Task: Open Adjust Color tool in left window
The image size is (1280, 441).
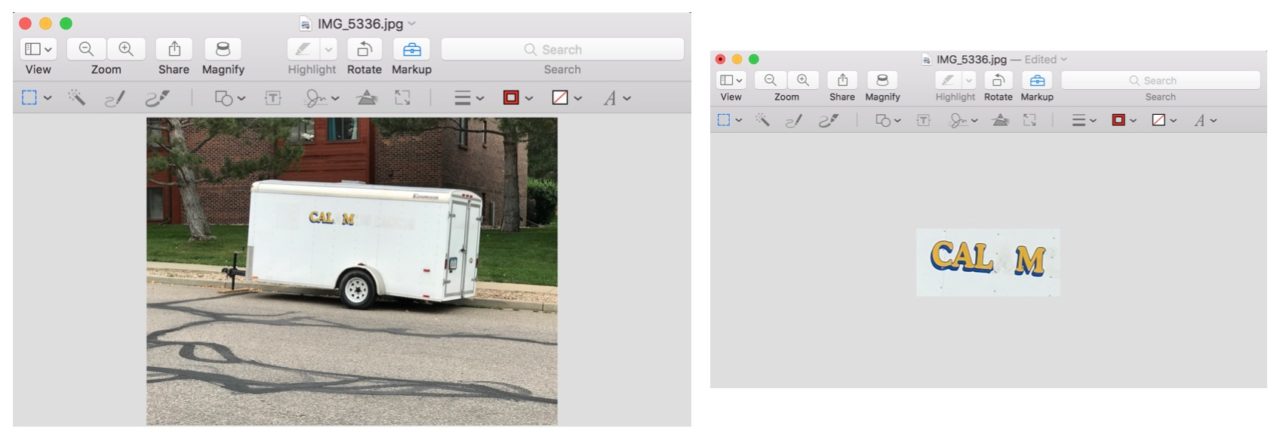Action: click(367, 98)
